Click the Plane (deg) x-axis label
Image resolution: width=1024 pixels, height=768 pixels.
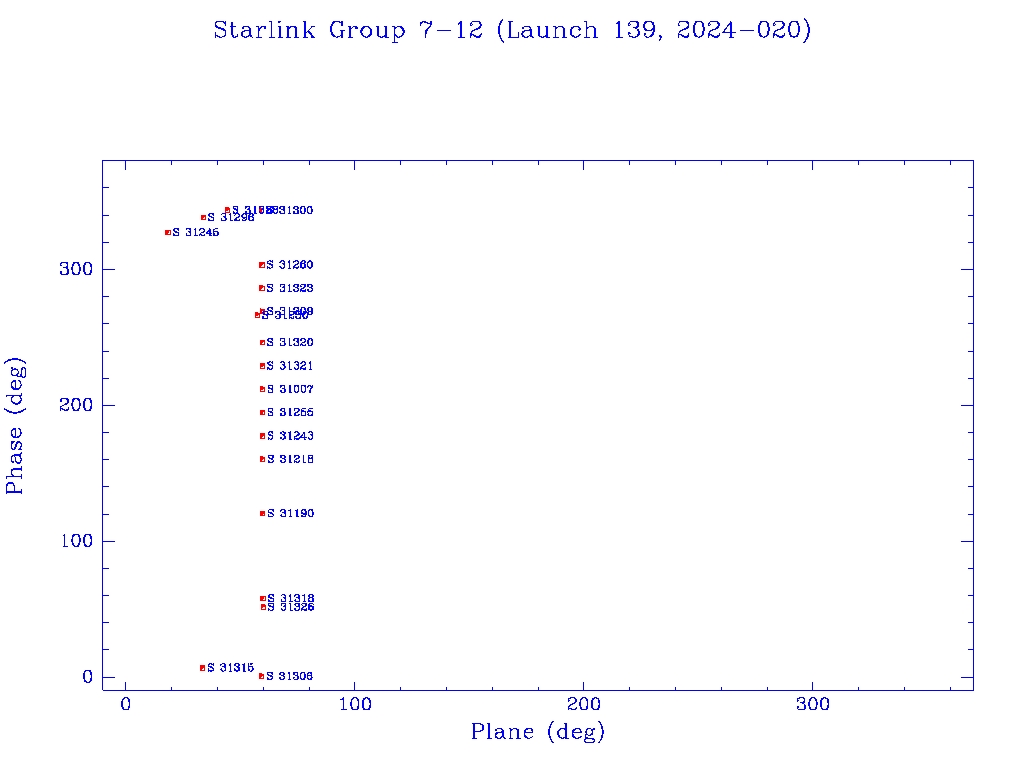coord(538,732)
